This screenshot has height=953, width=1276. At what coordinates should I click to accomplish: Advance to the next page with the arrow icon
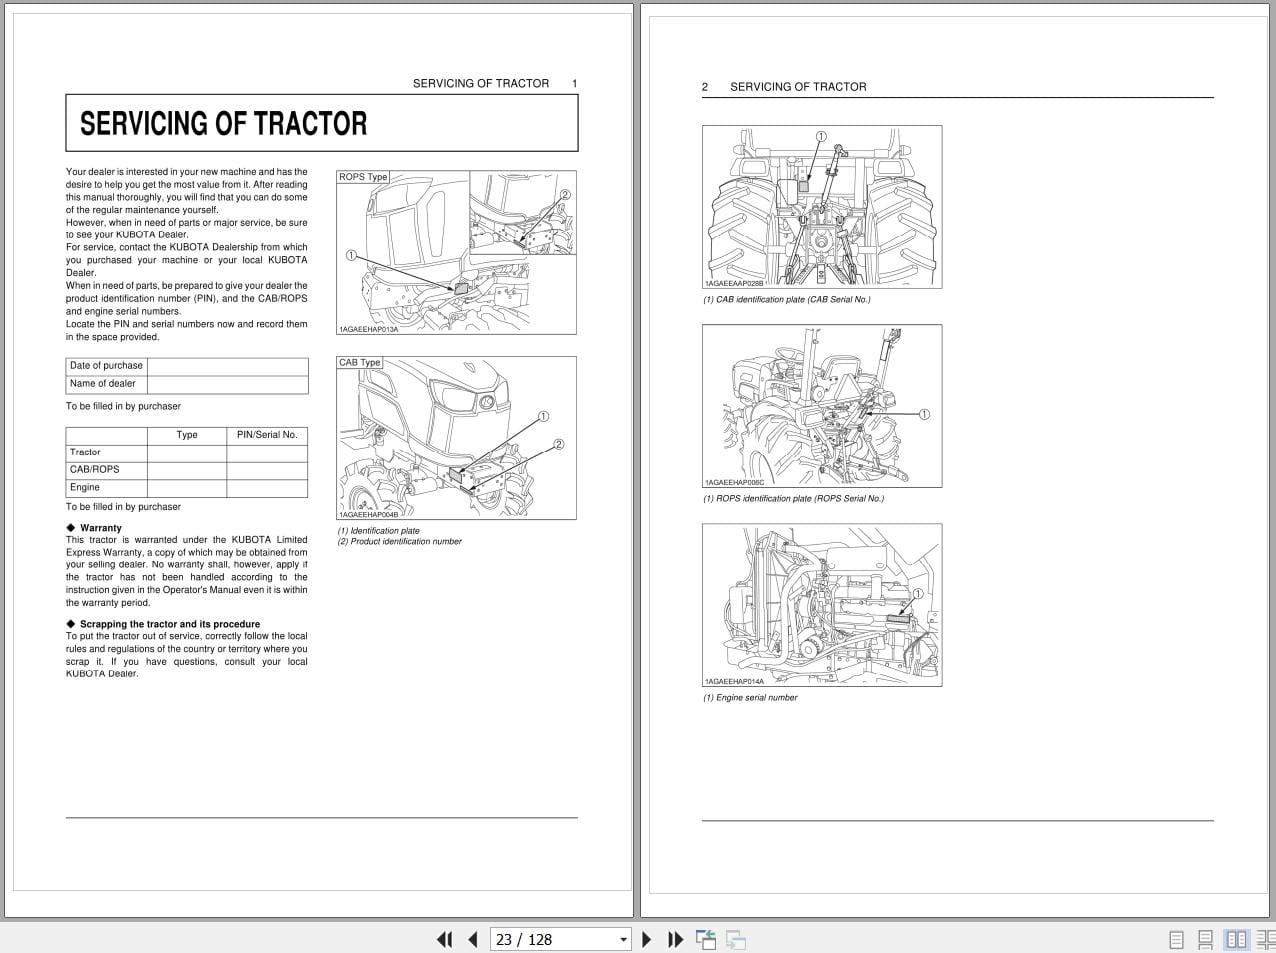pos(646,939)
